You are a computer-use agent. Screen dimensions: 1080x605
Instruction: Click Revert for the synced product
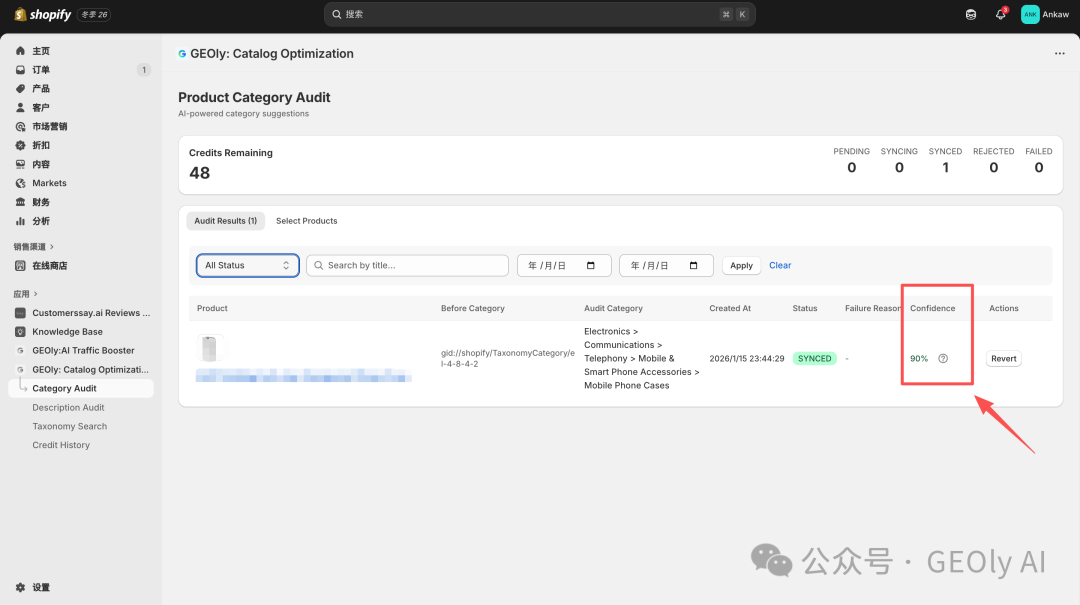coord(1004,358)
